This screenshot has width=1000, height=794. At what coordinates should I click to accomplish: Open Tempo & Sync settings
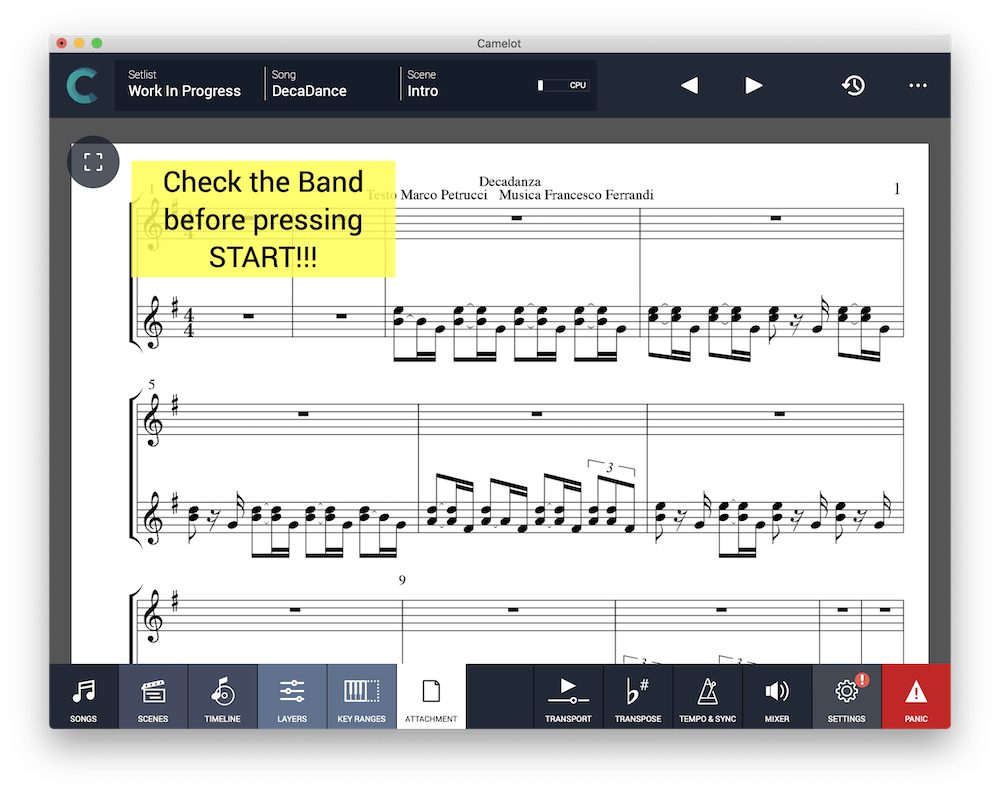(x=707, y=696)
